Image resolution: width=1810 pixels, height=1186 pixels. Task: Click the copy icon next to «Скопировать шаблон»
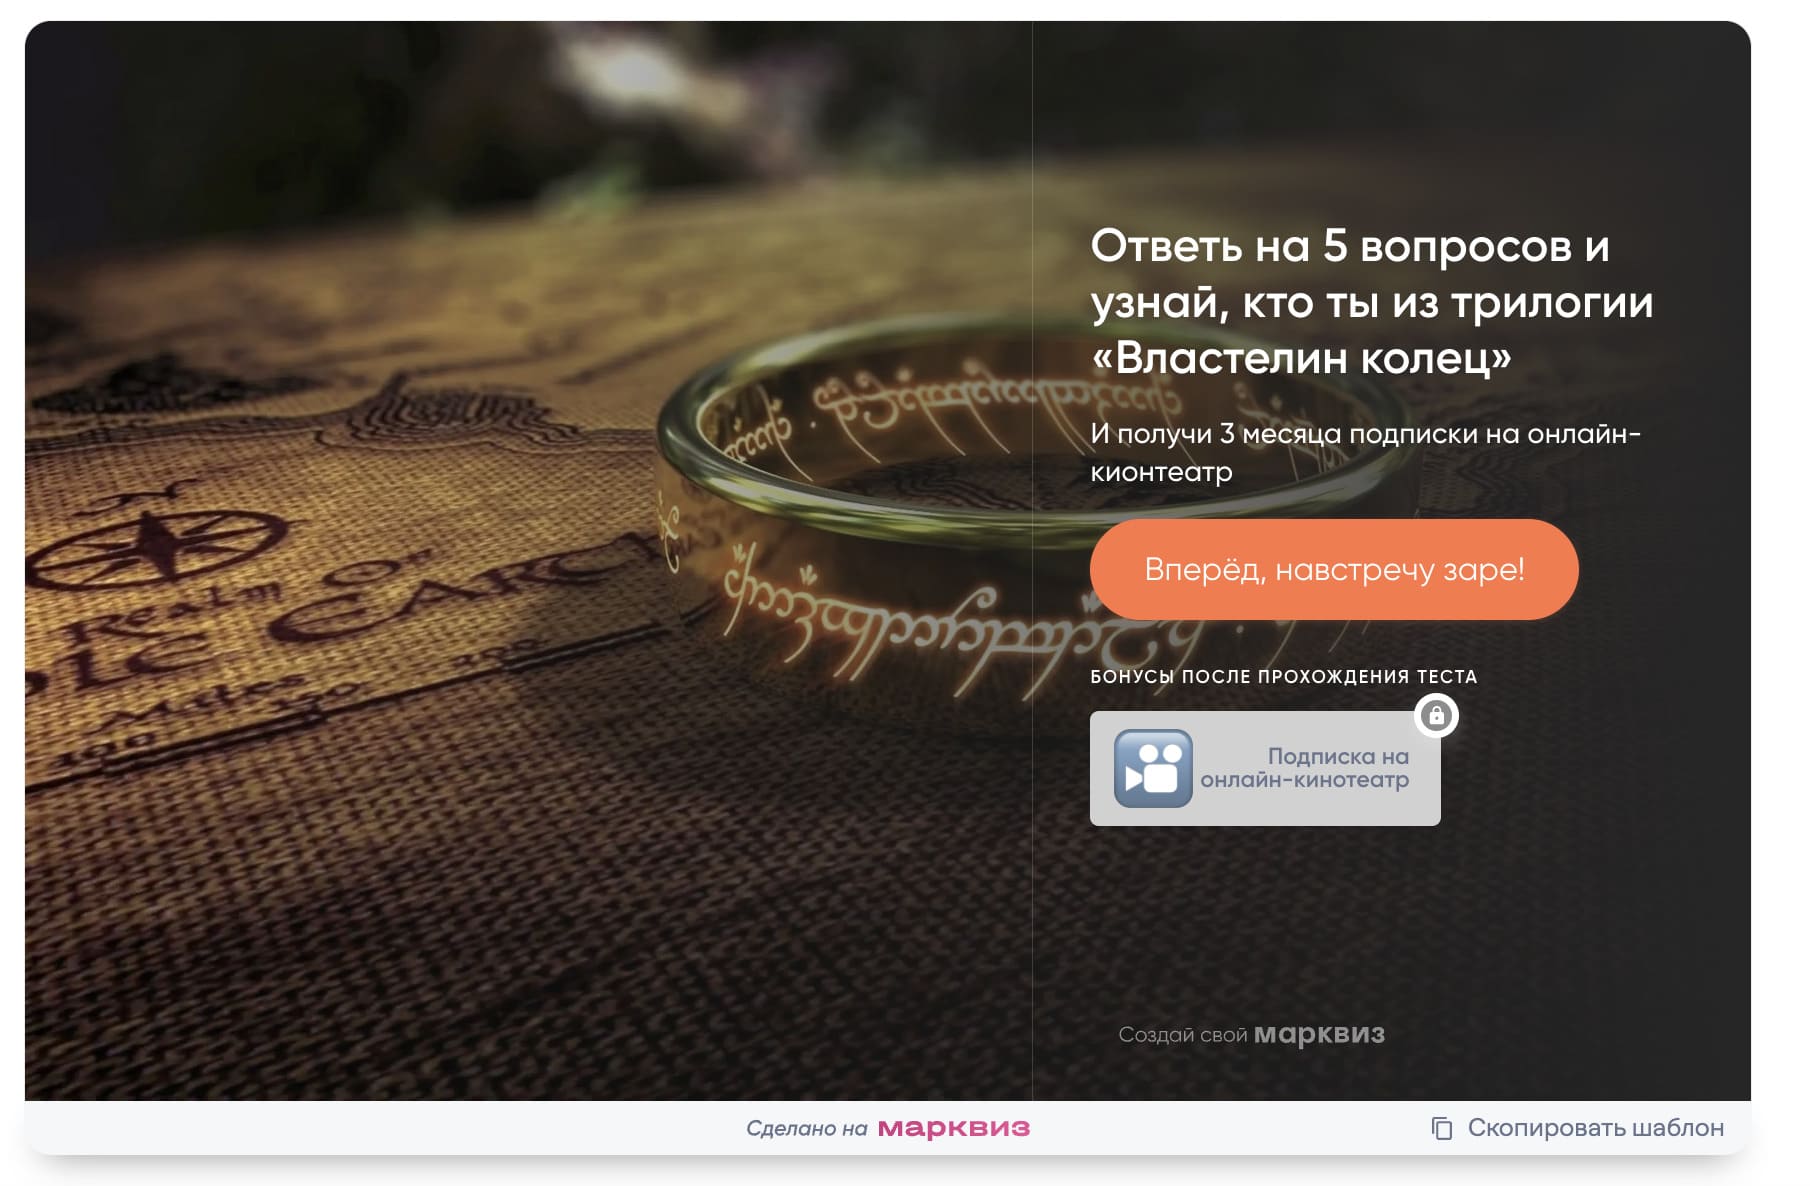coord(1442,1128)
